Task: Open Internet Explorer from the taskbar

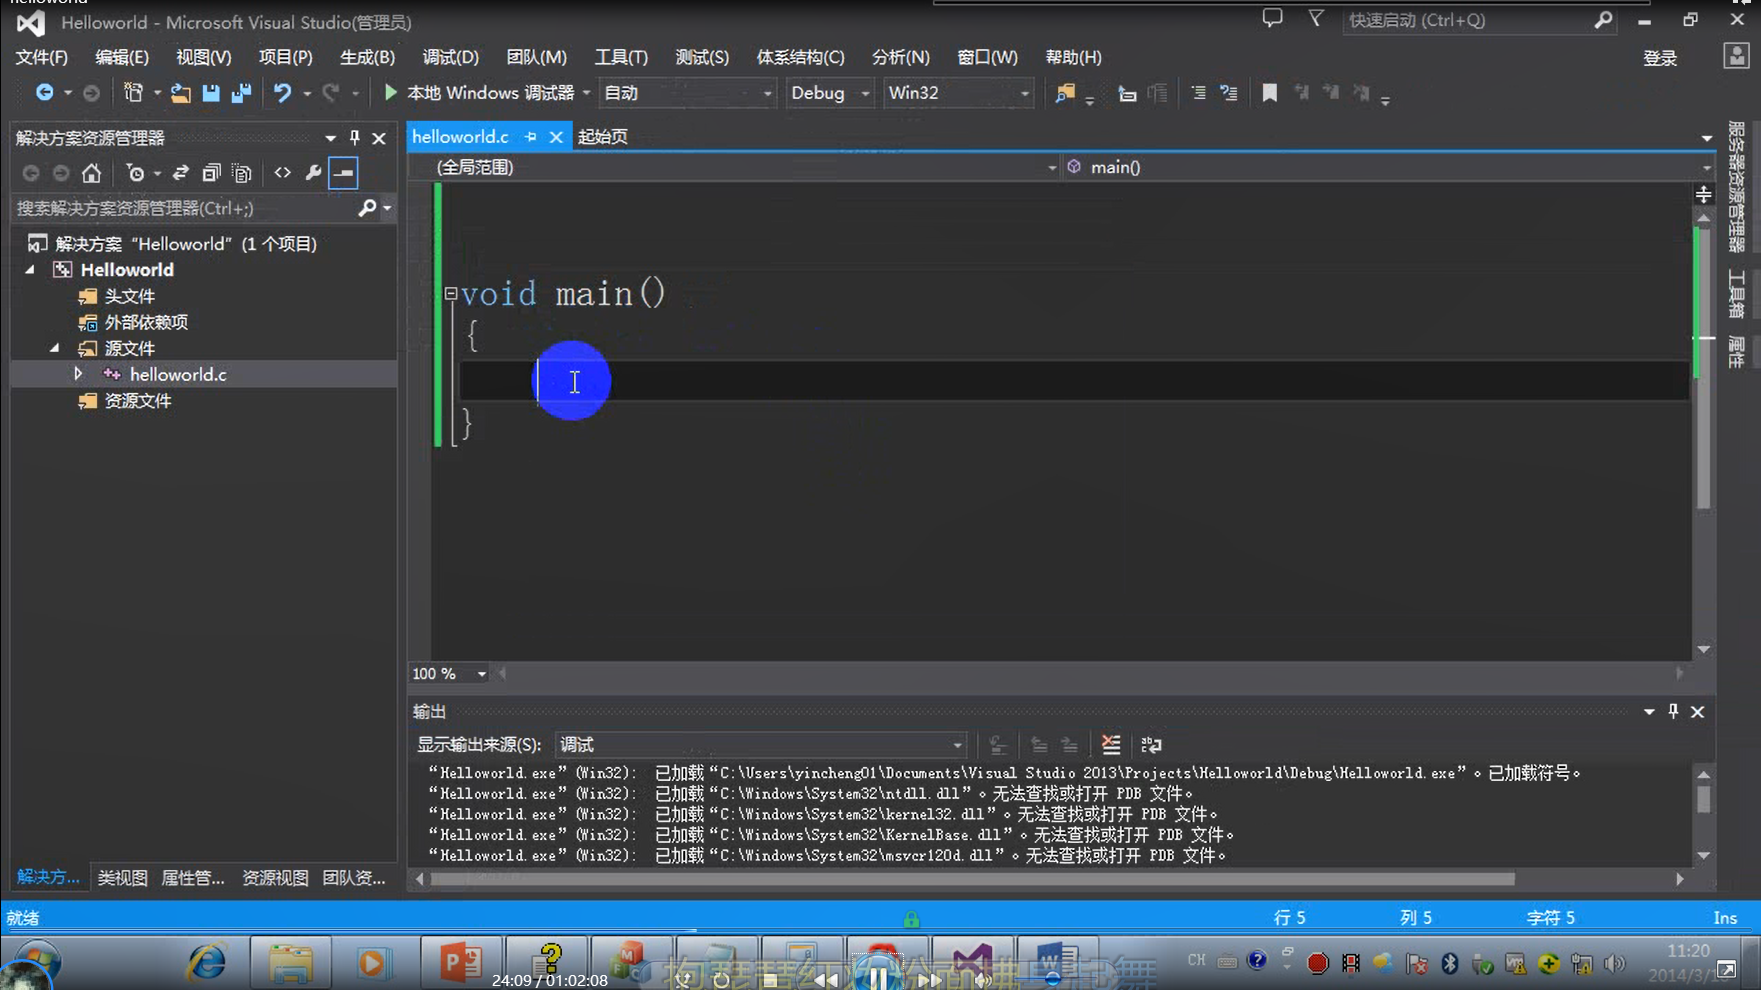Action: click(x=207, y=963)
